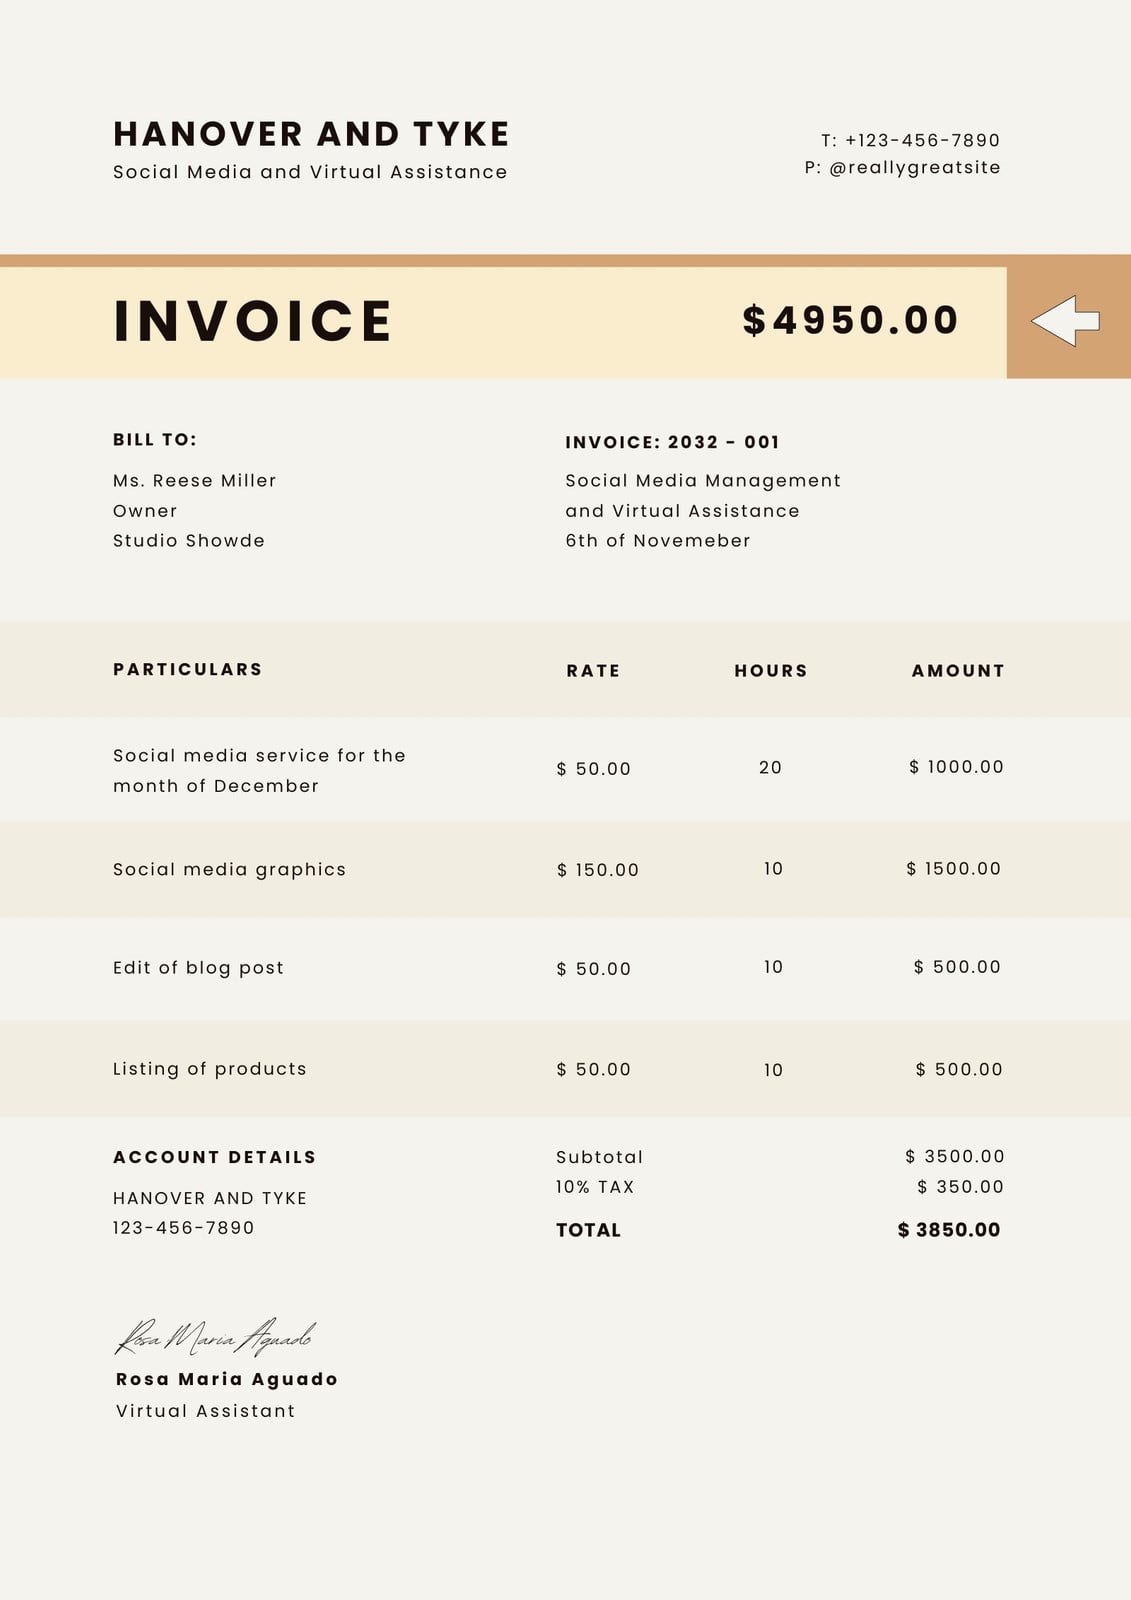Viewport: 1131px width, 1600px height.
Task: Click the PARTICULARS column header
Action: coord(187,669)
